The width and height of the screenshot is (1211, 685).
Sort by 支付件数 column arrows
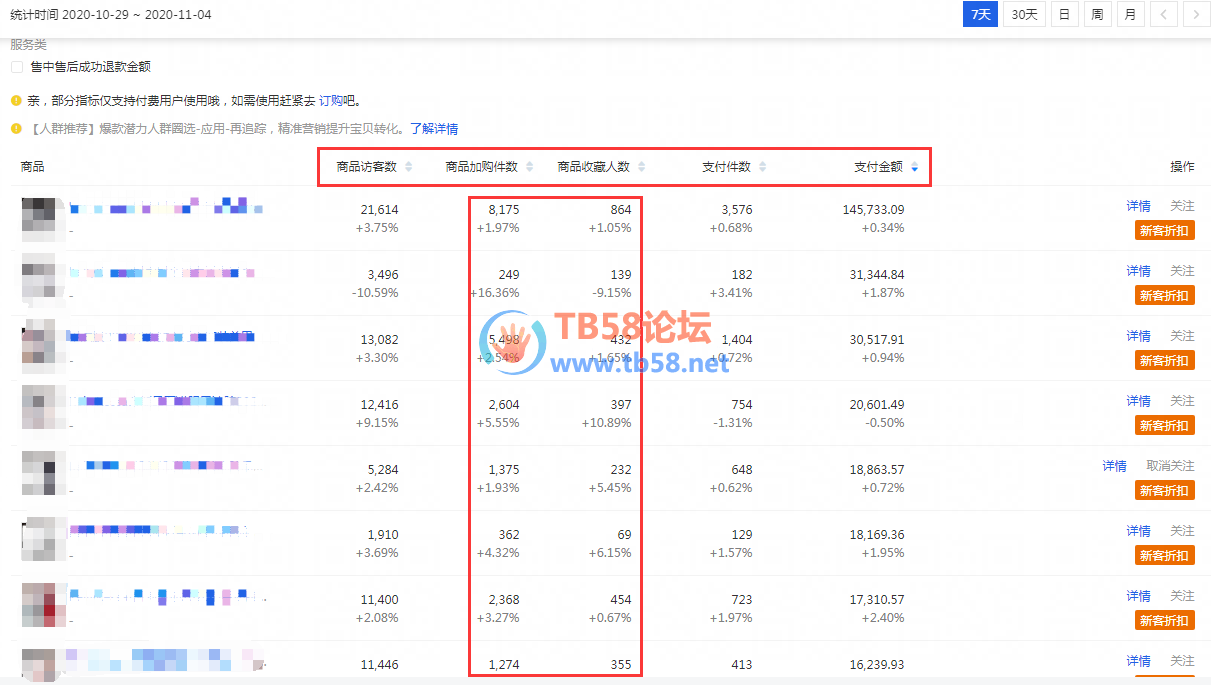point(762,167)
